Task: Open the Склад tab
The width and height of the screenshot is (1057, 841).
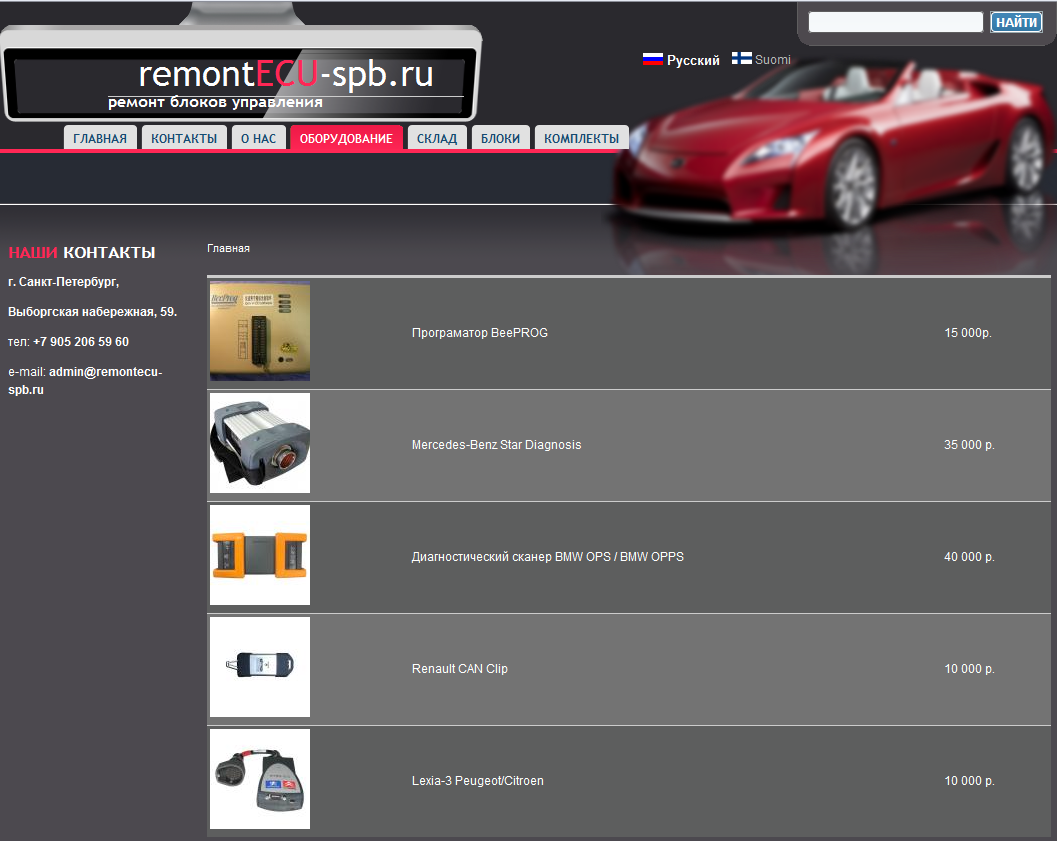Action: (437, 139)
